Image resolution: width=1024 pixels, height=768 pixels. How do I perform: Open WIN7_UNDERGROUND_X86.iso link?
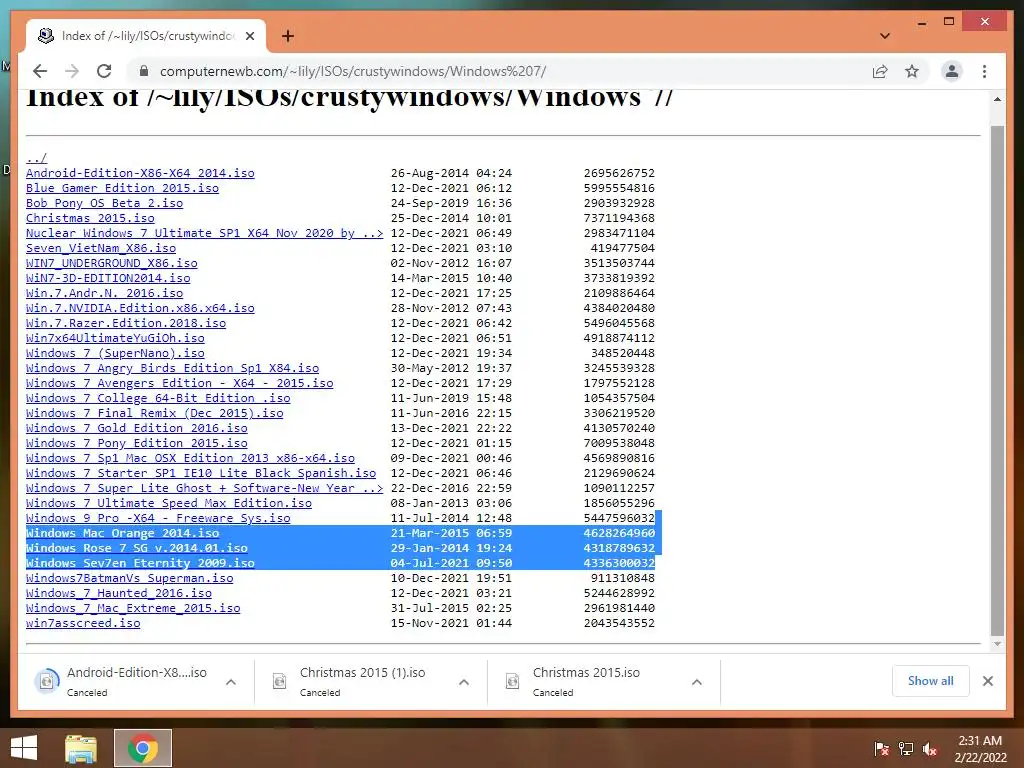112,263
